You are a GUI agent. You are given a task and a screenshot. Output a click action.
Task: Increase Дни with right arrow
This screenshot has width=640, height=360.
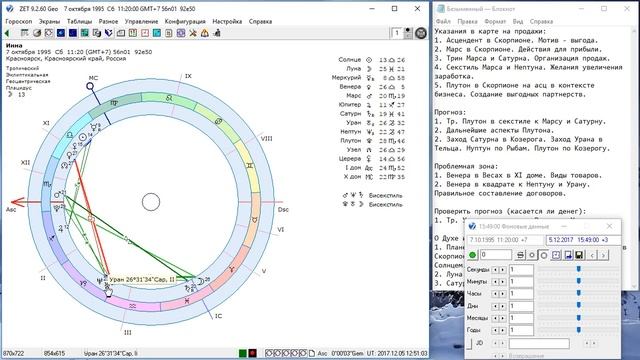click(502, 306)
